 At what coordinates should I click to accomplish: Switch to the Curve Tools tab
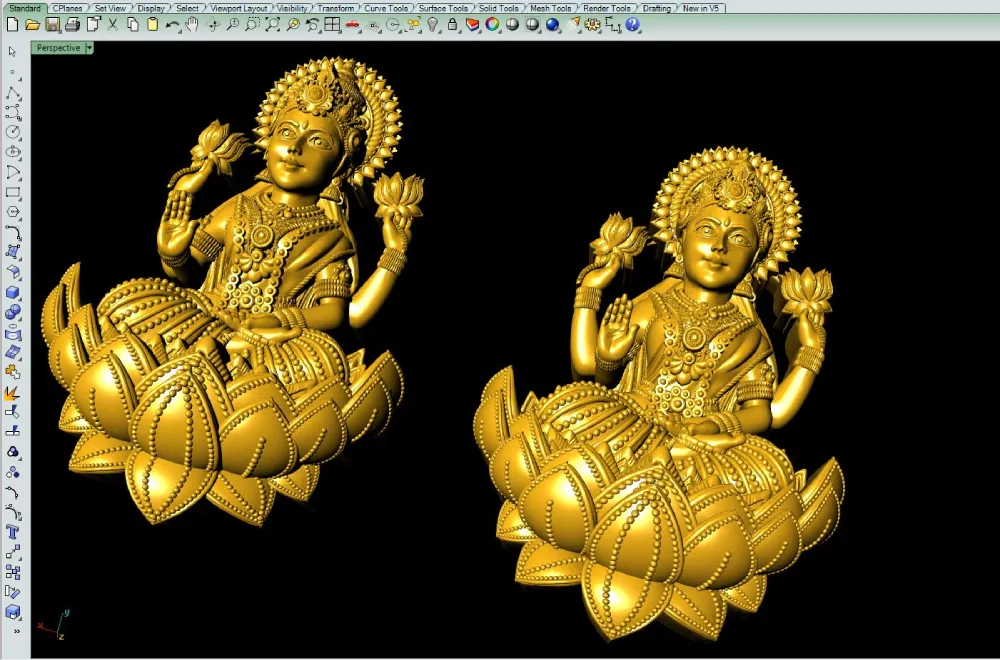[x=386, y=8]
